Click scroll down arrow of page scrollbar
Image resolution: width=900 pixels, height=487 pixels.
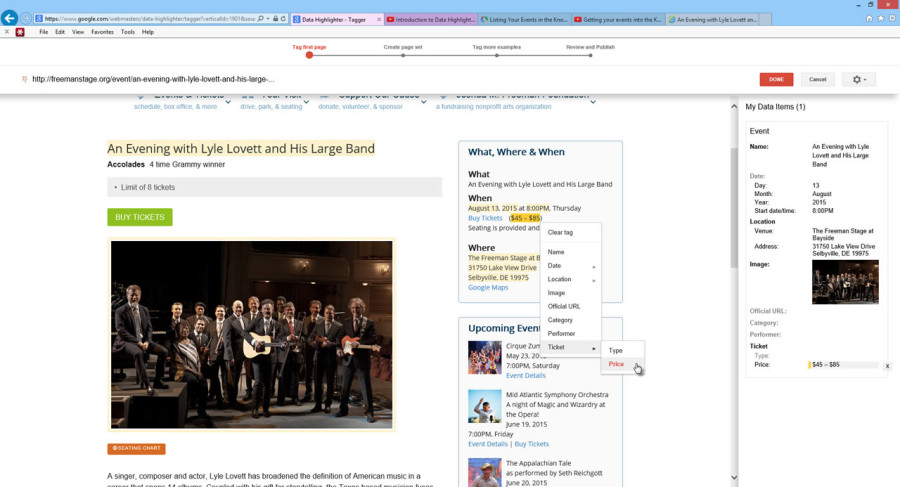(x=734, y=477)
